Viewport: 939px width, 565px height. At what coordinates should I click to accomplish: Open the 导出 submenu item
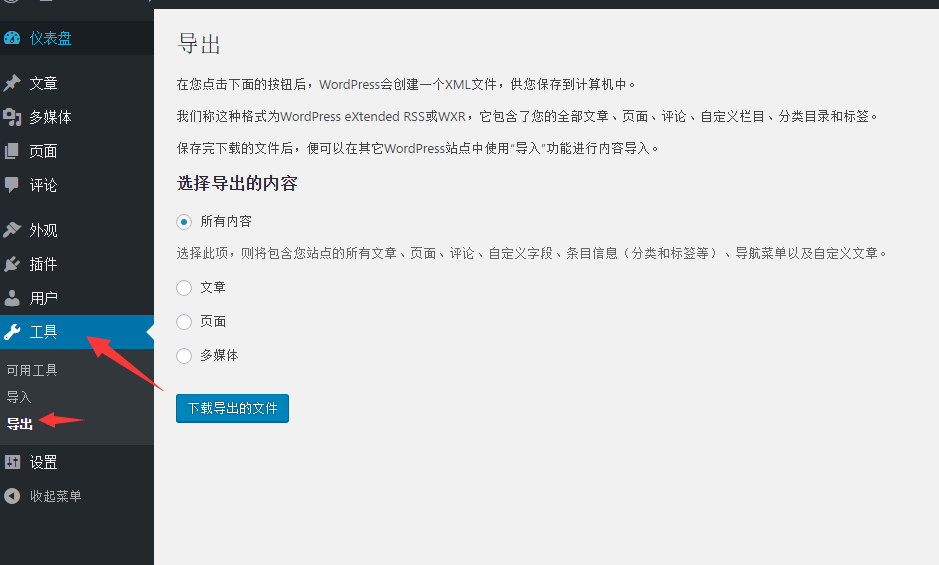click(x=20, y=424)
